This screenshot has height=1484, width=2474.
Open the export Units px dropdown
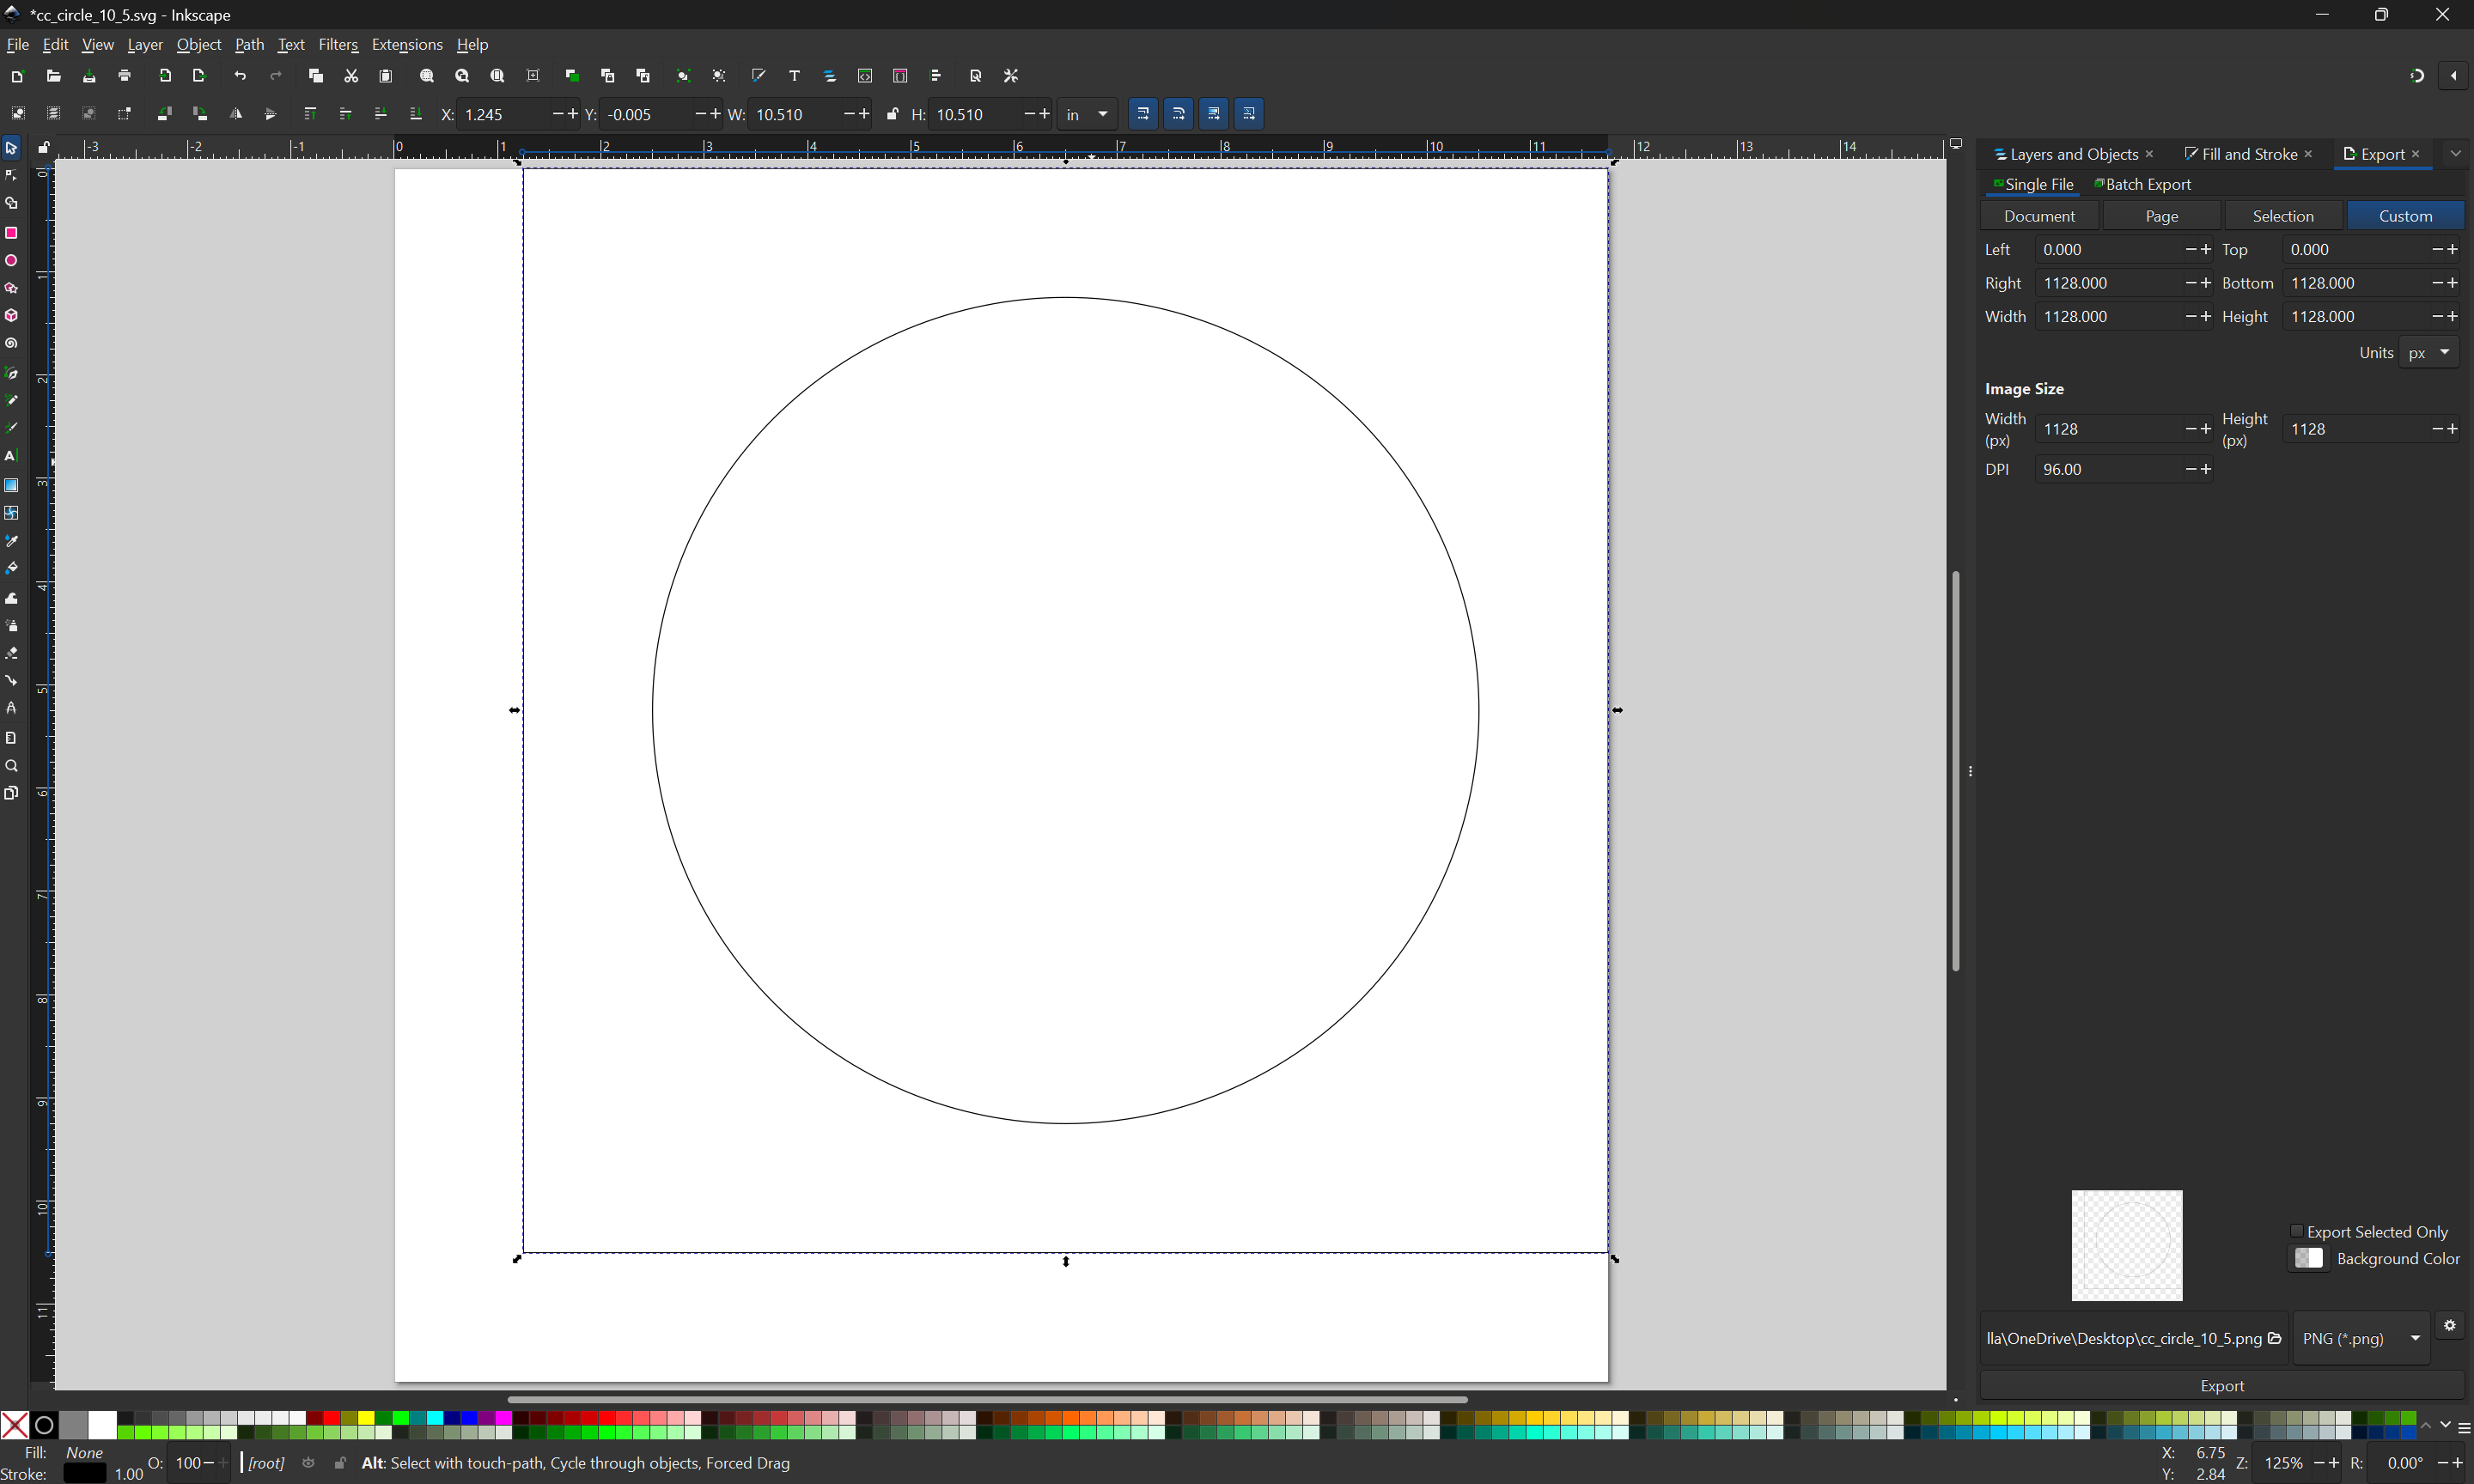point(2429,352)
